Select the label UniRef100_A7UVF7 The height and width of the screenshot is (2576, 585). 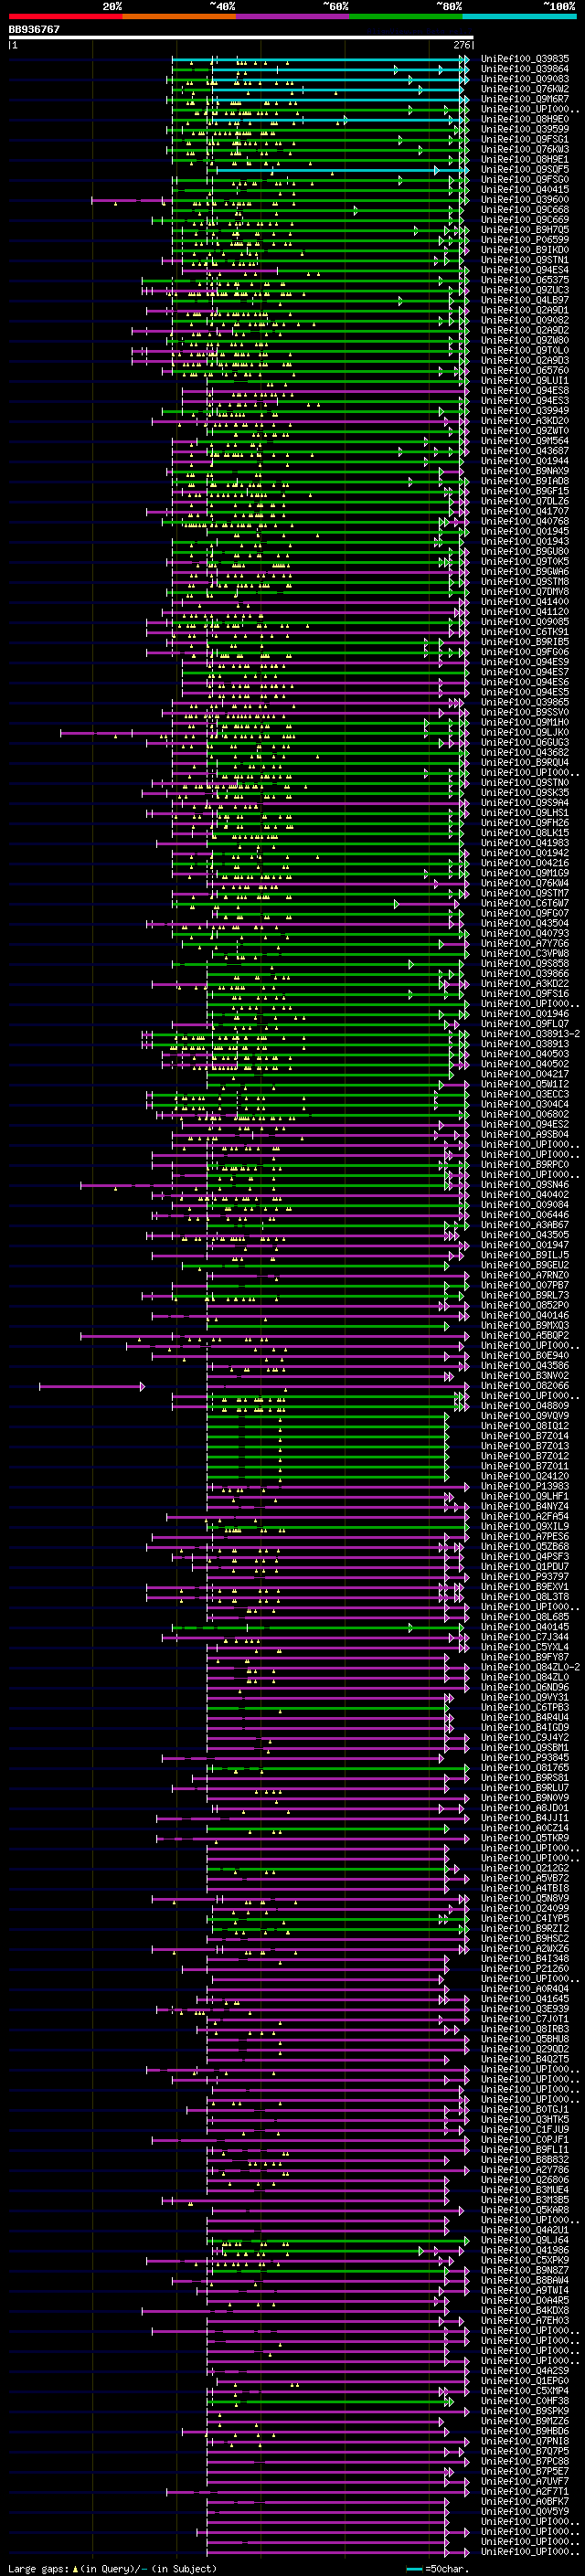525,2481
